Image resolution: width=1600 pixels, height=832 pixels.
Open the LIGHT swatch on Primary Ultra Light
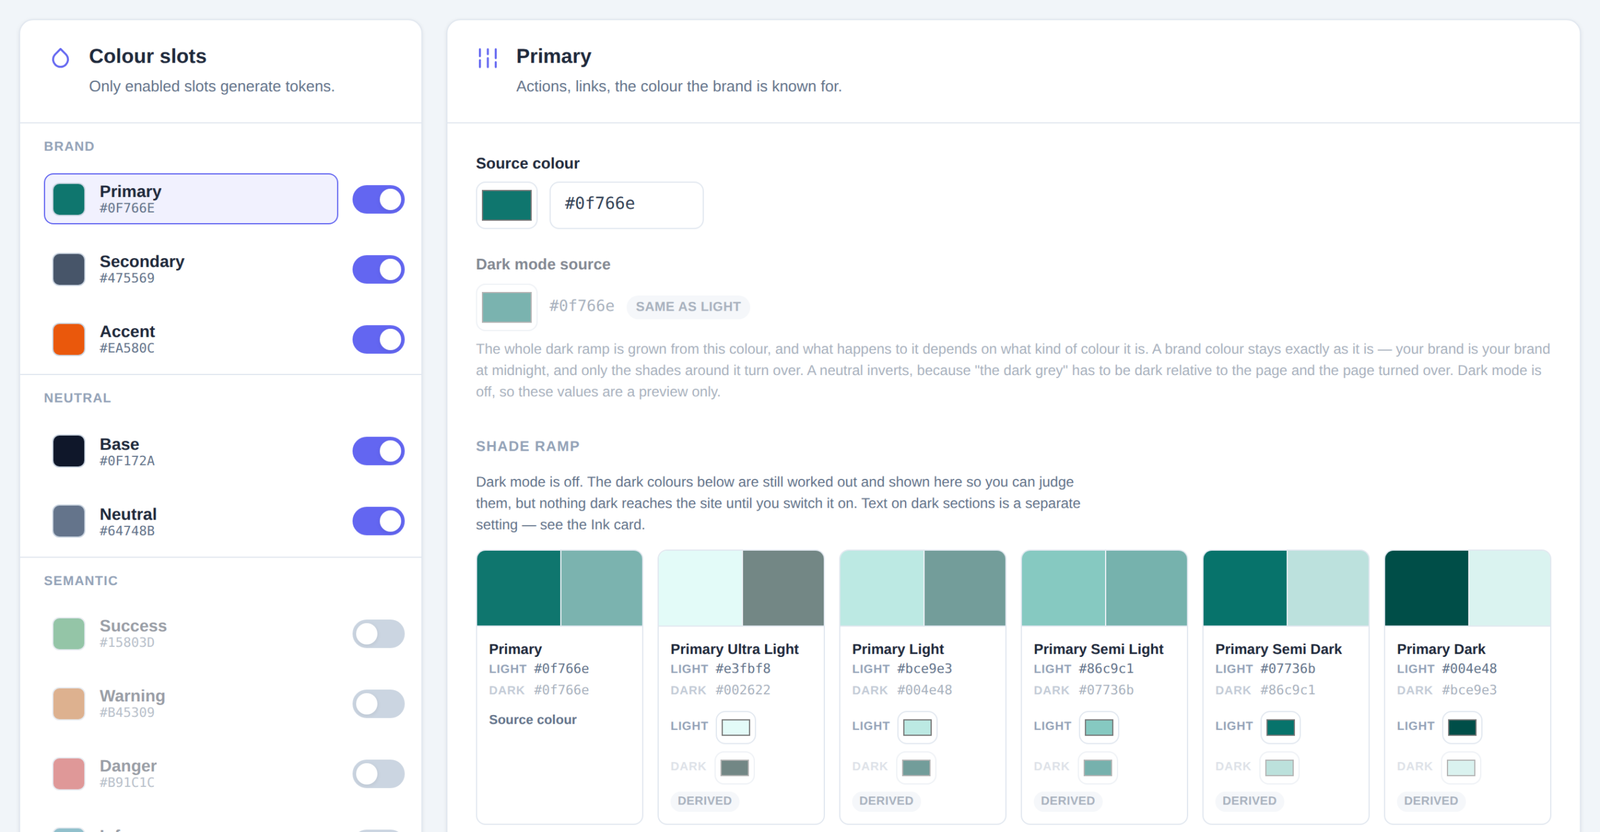click(x=736, y=727)
